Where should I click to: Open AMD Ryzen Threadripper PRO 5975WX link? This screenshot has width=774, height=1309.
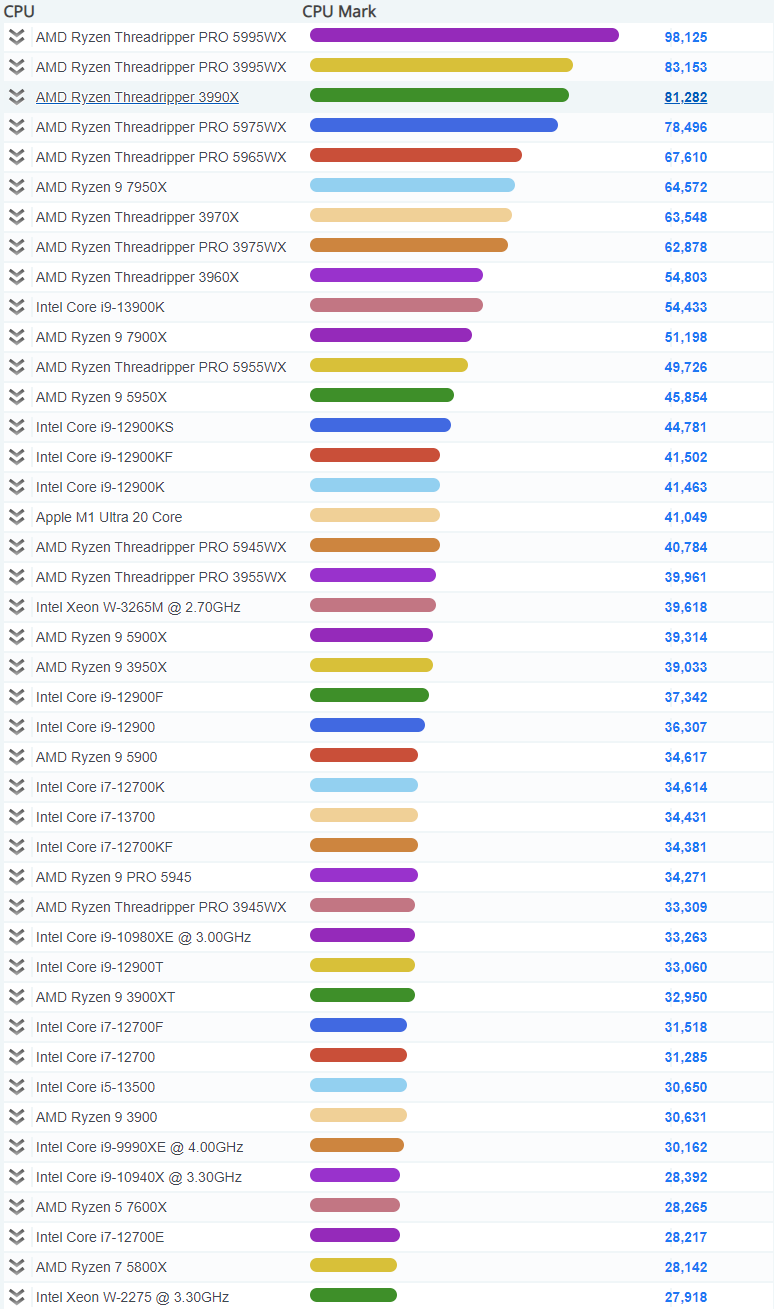tap(161, 127)
